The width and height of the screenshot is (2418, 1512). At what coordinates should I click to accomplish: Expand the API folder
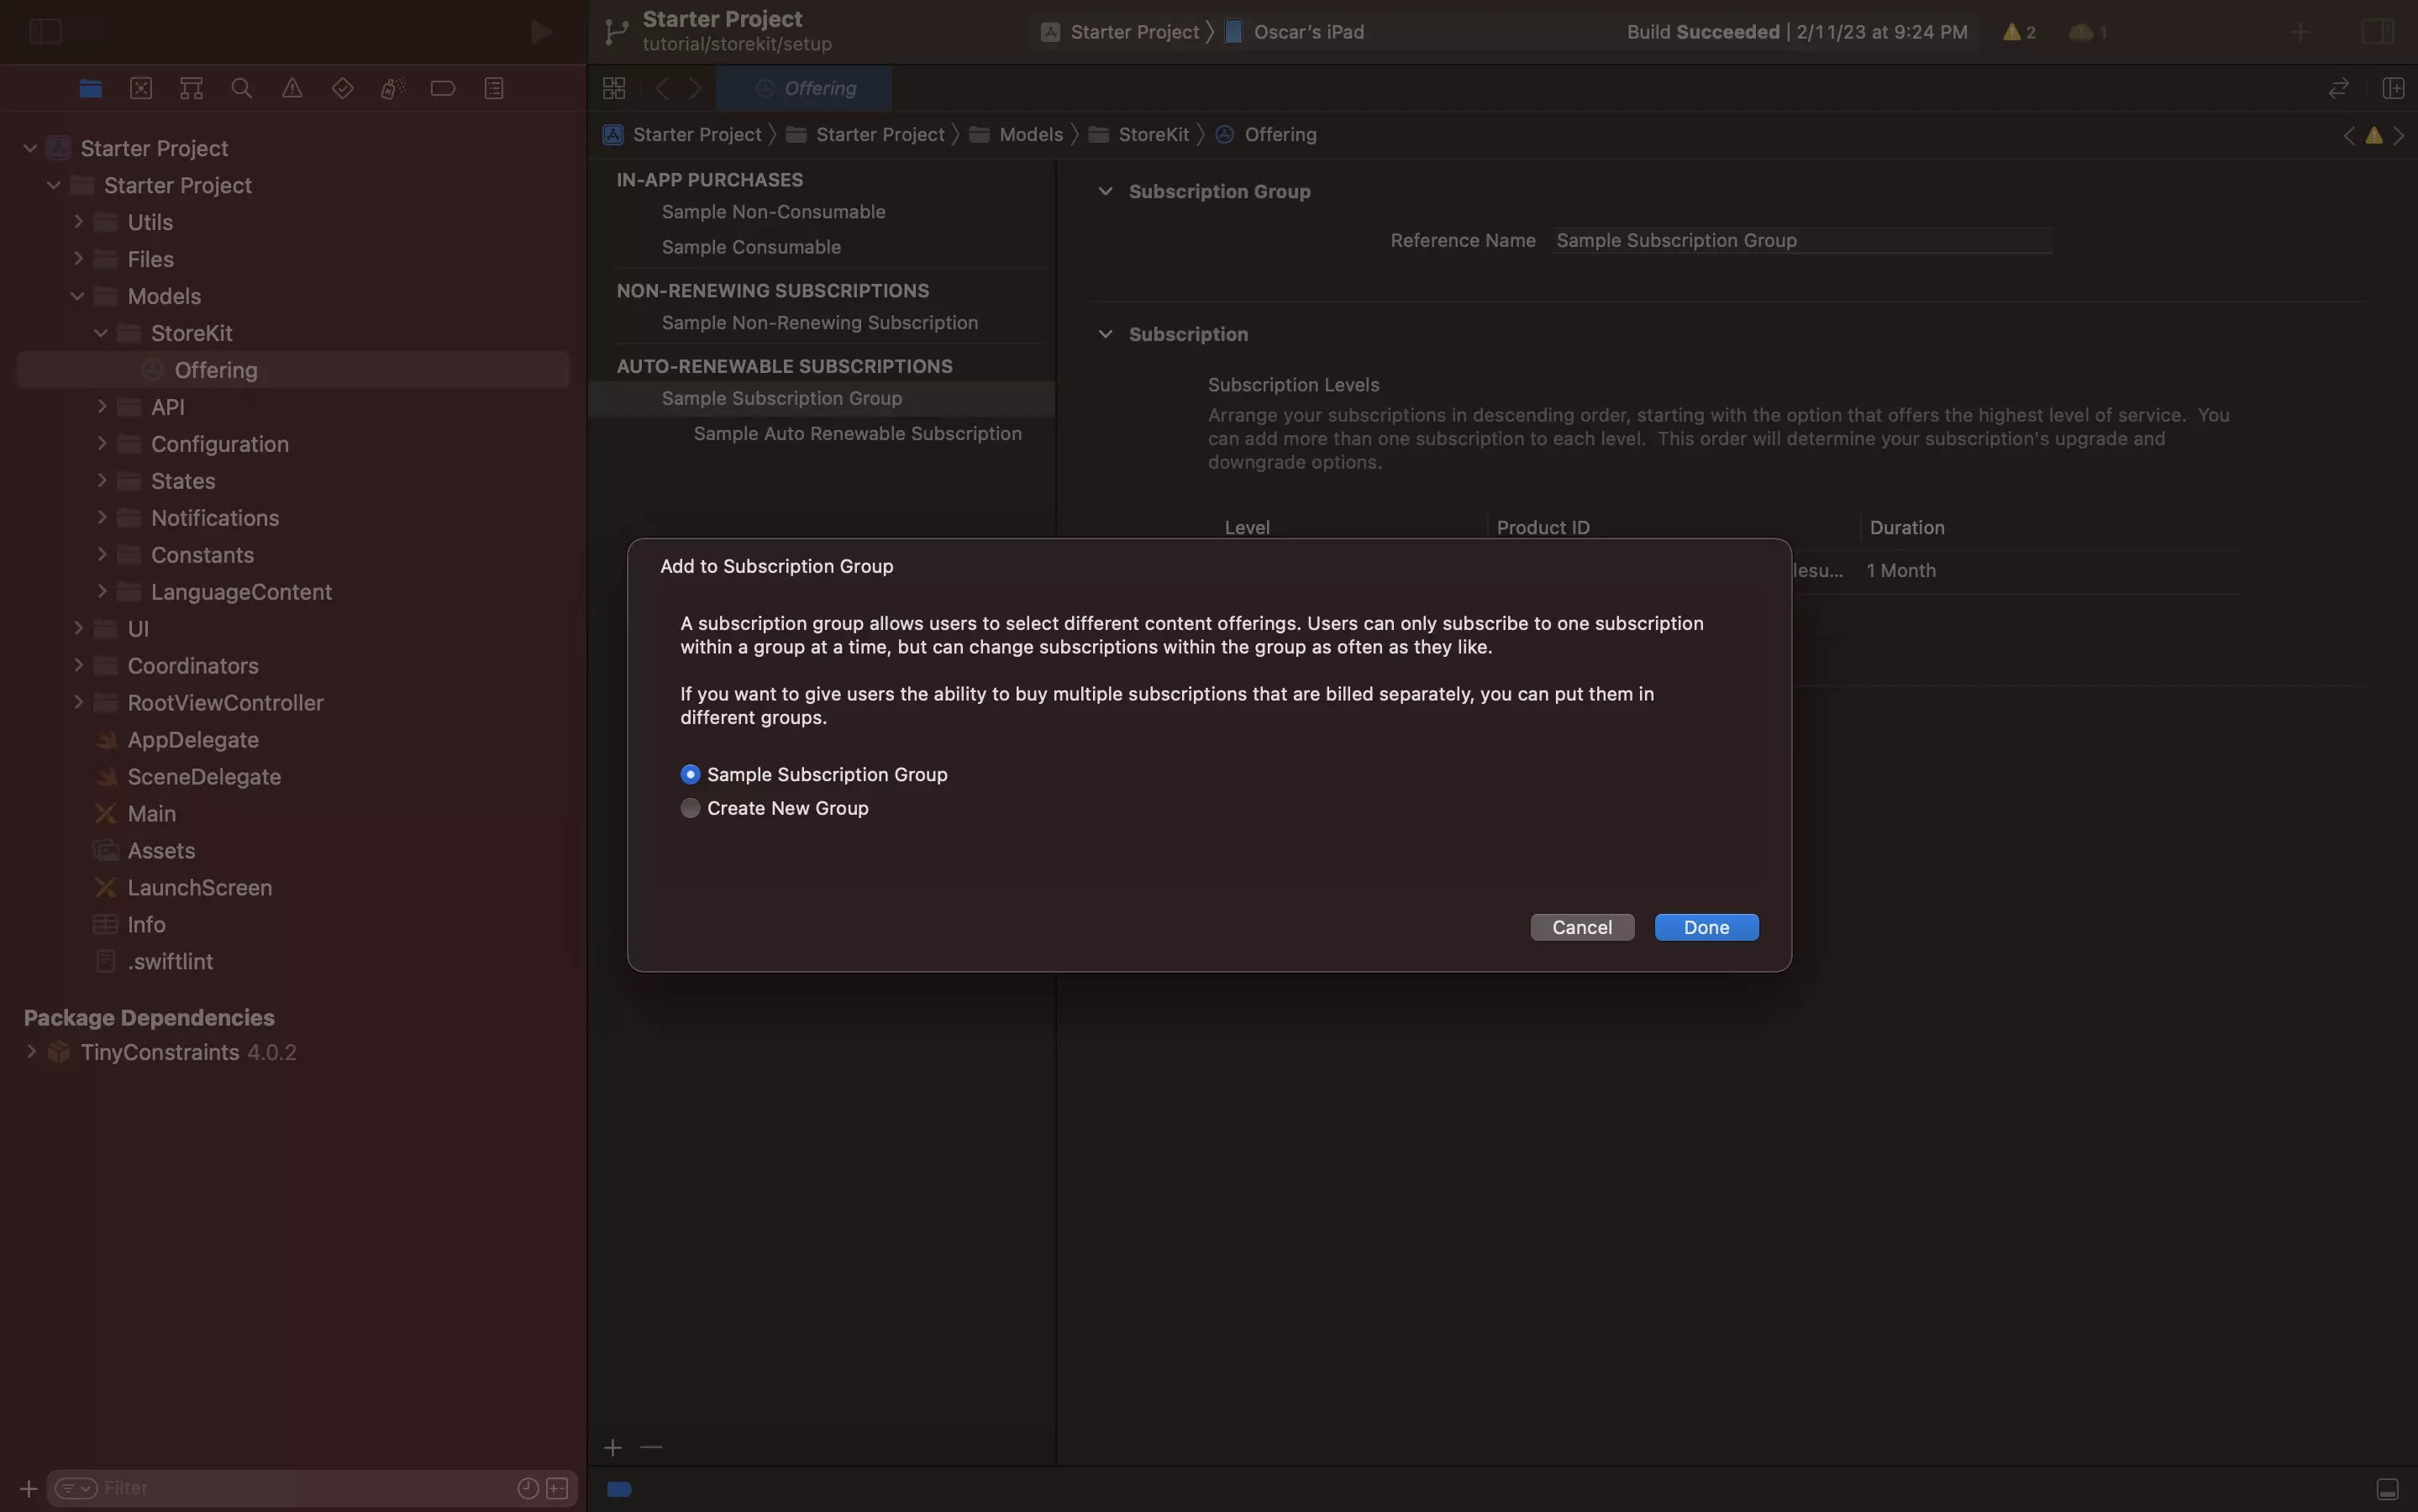(x=102, y=406)
